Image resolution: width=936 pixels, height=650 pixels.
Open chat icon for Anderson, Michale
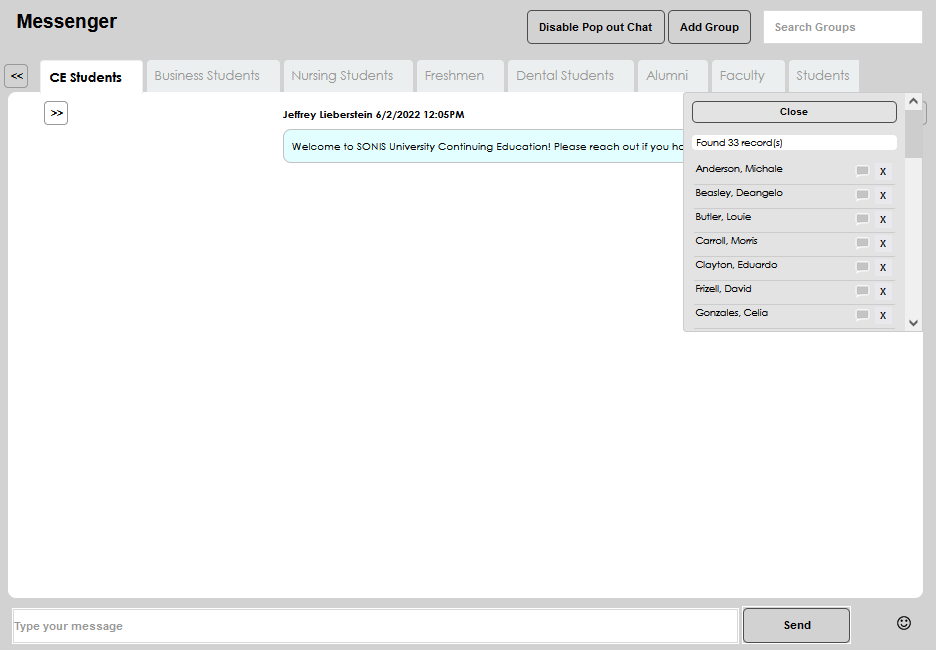tap(862, 171)
